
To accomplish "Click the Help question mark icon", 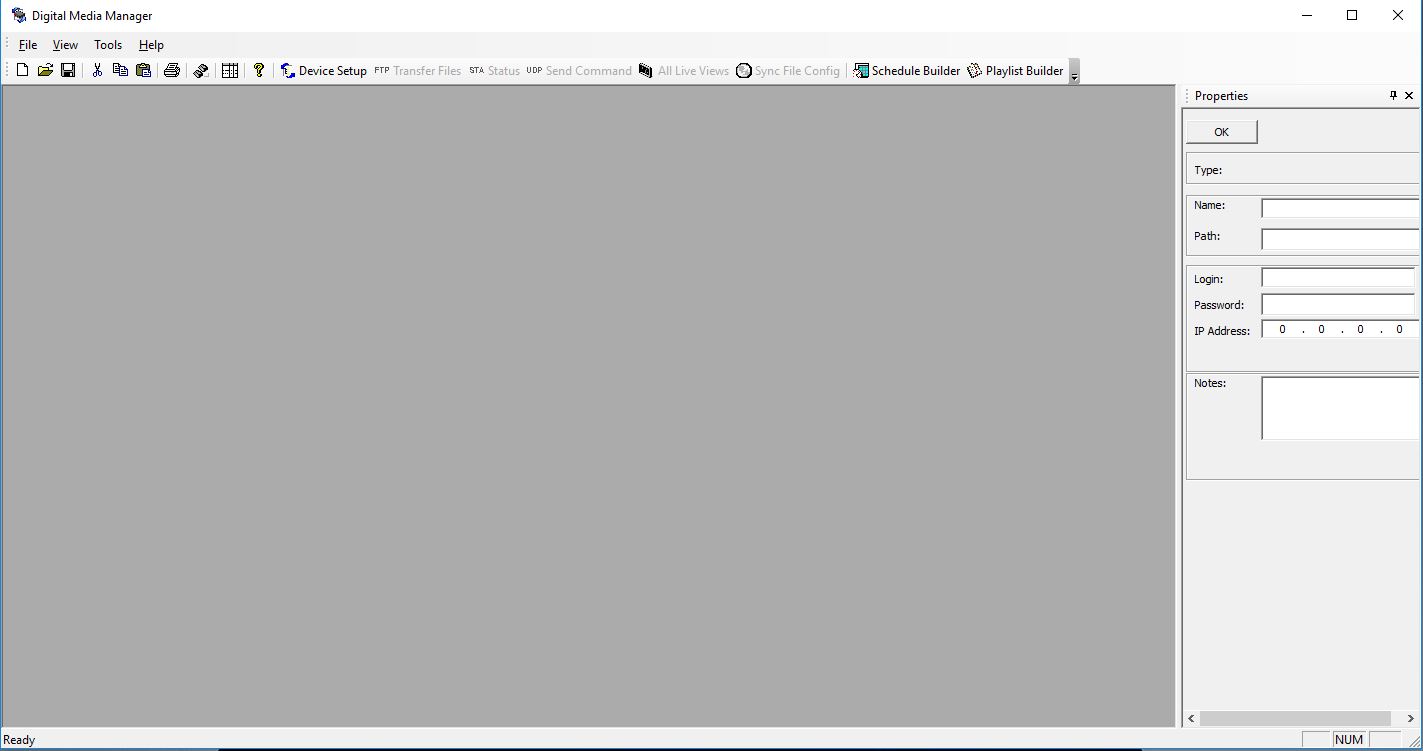I will [259, 70].
